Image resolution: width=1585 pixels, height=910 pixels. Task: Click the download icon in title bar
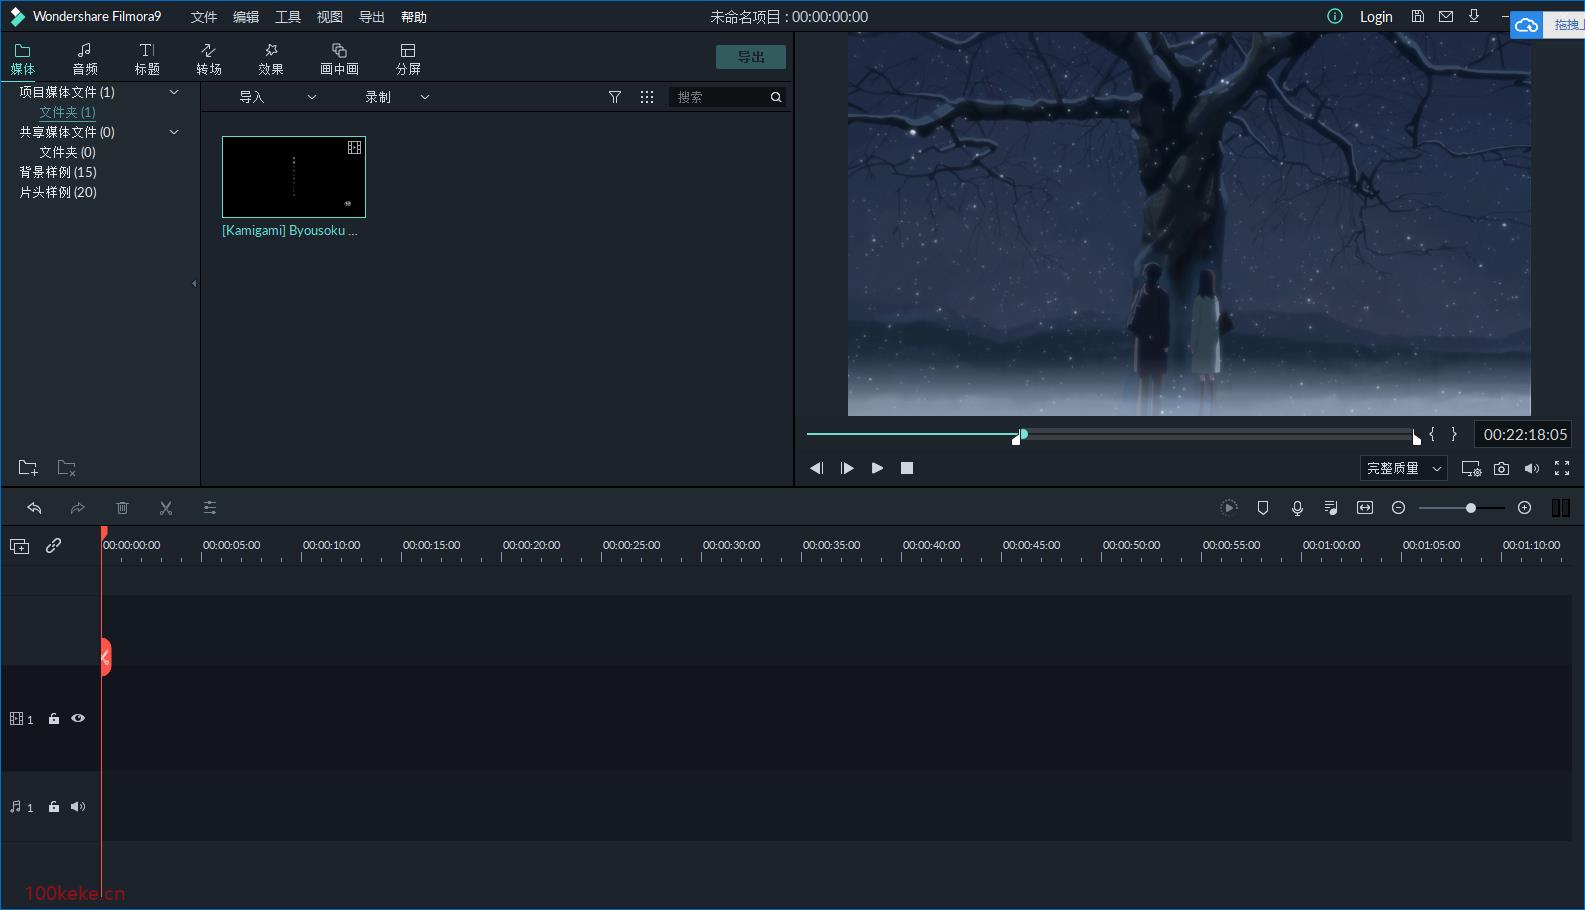(x=1474, y=16)
